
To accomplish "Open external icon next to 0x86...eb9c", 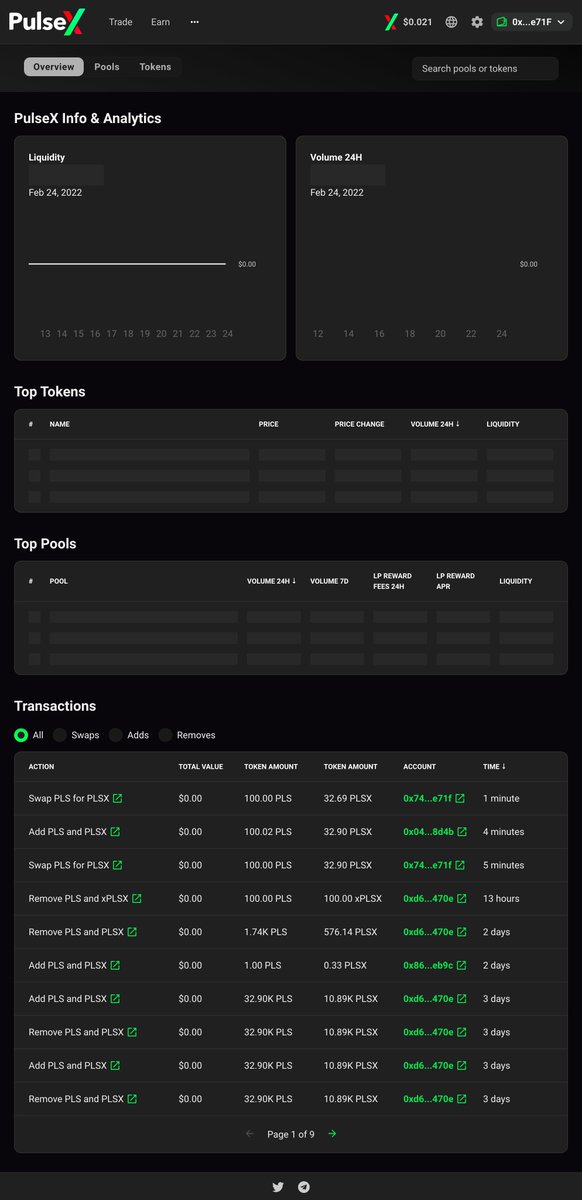I will click(x=462, y=965).
